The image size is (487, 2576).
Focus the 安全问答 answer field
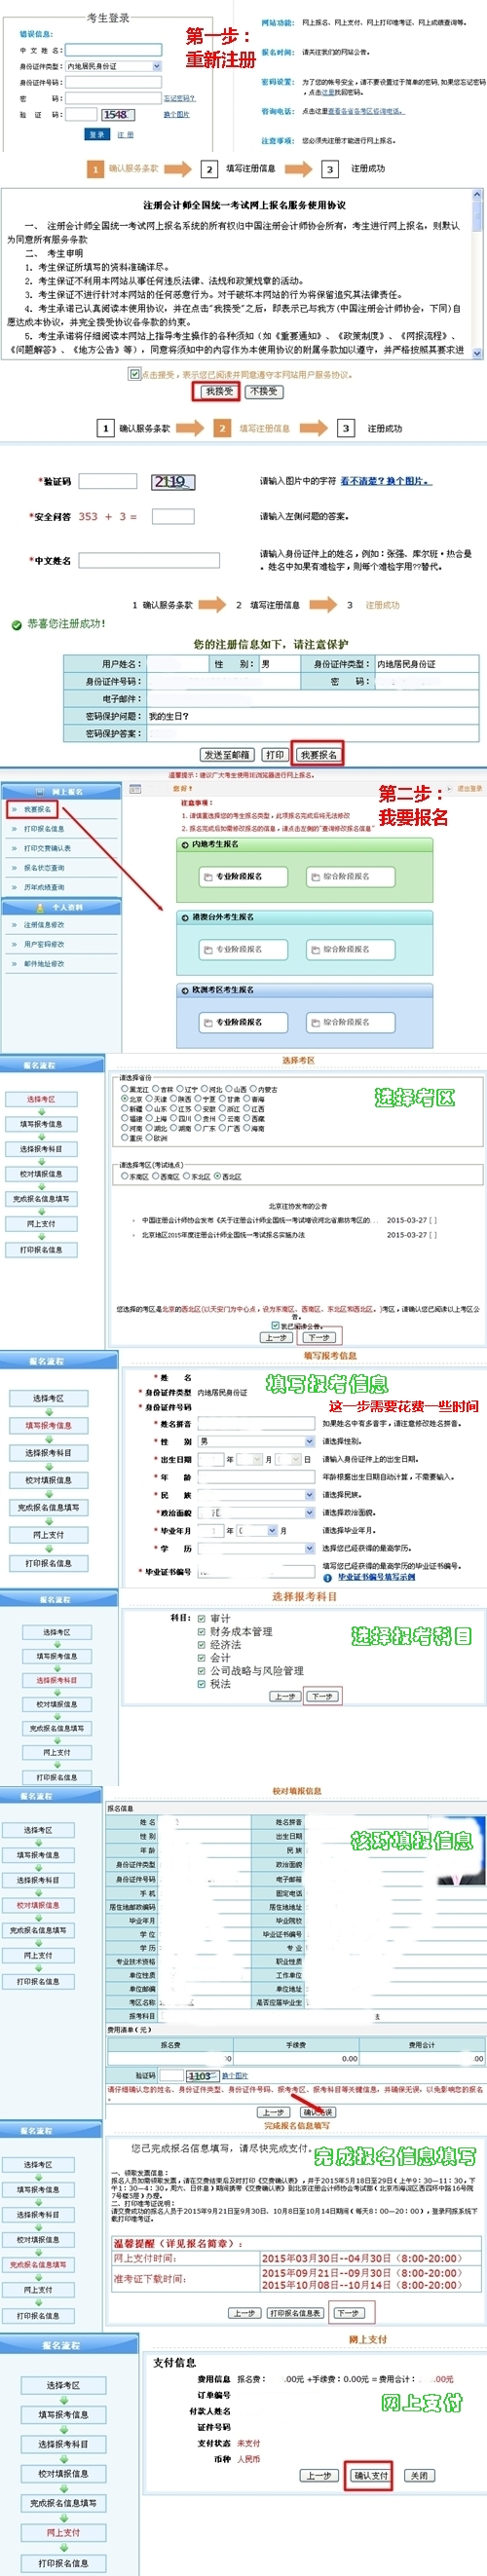point(173,516)
